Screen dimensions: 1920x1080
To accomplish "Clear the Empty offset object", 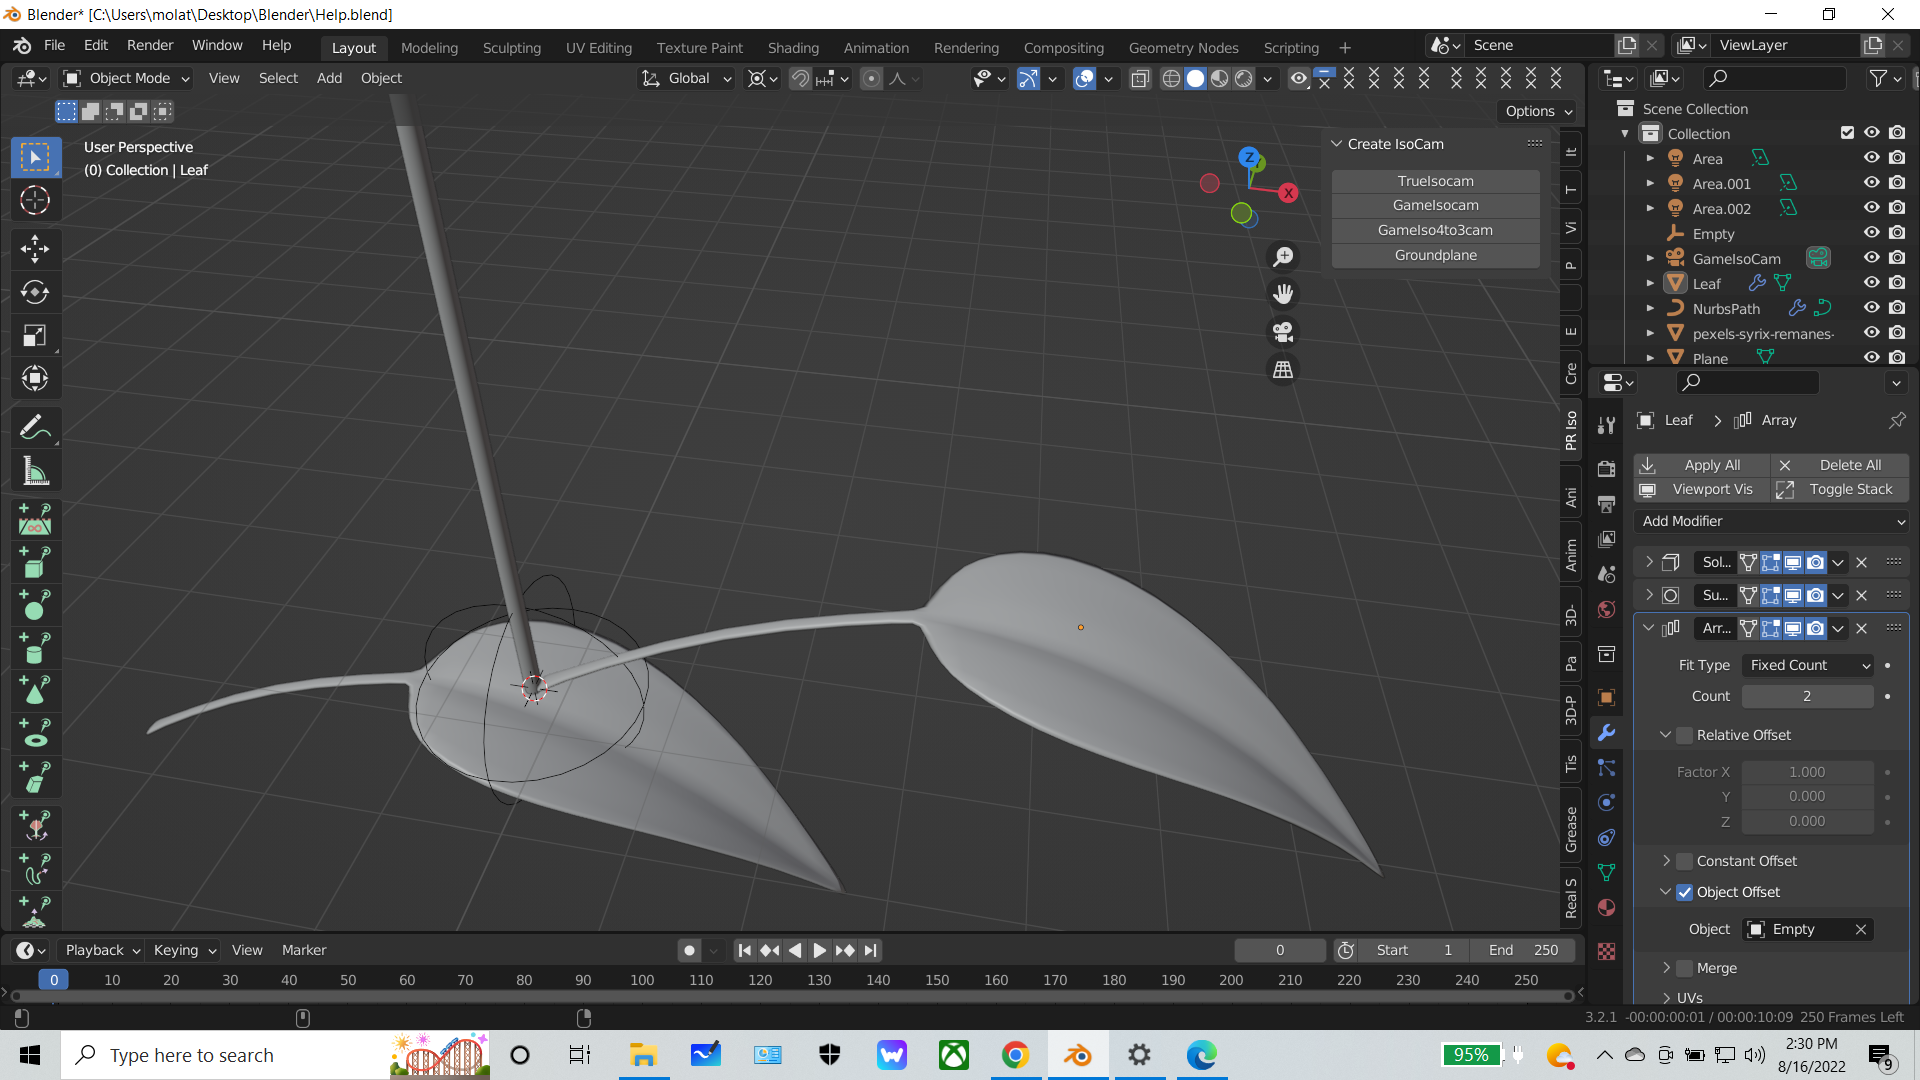I will click(x=1861, y=929).
